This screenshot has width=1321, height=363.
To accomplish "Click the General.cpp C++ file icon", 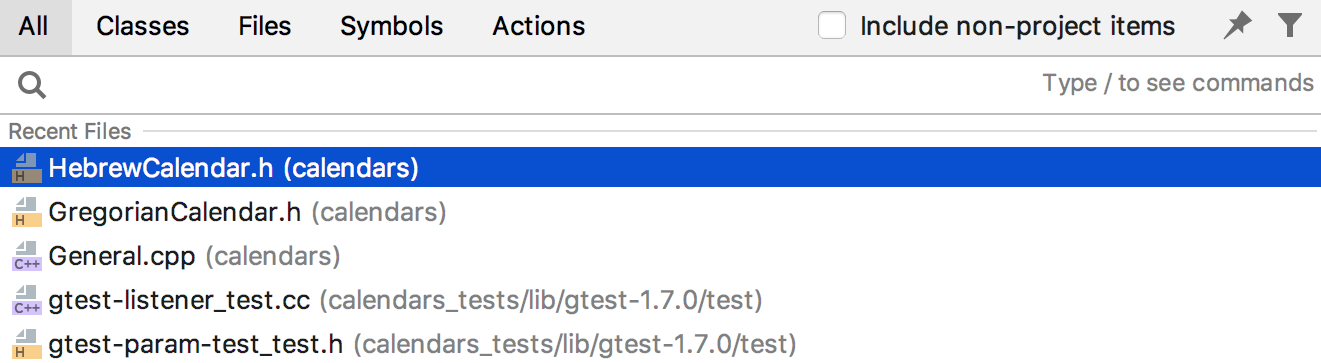I will coord(26,256).
